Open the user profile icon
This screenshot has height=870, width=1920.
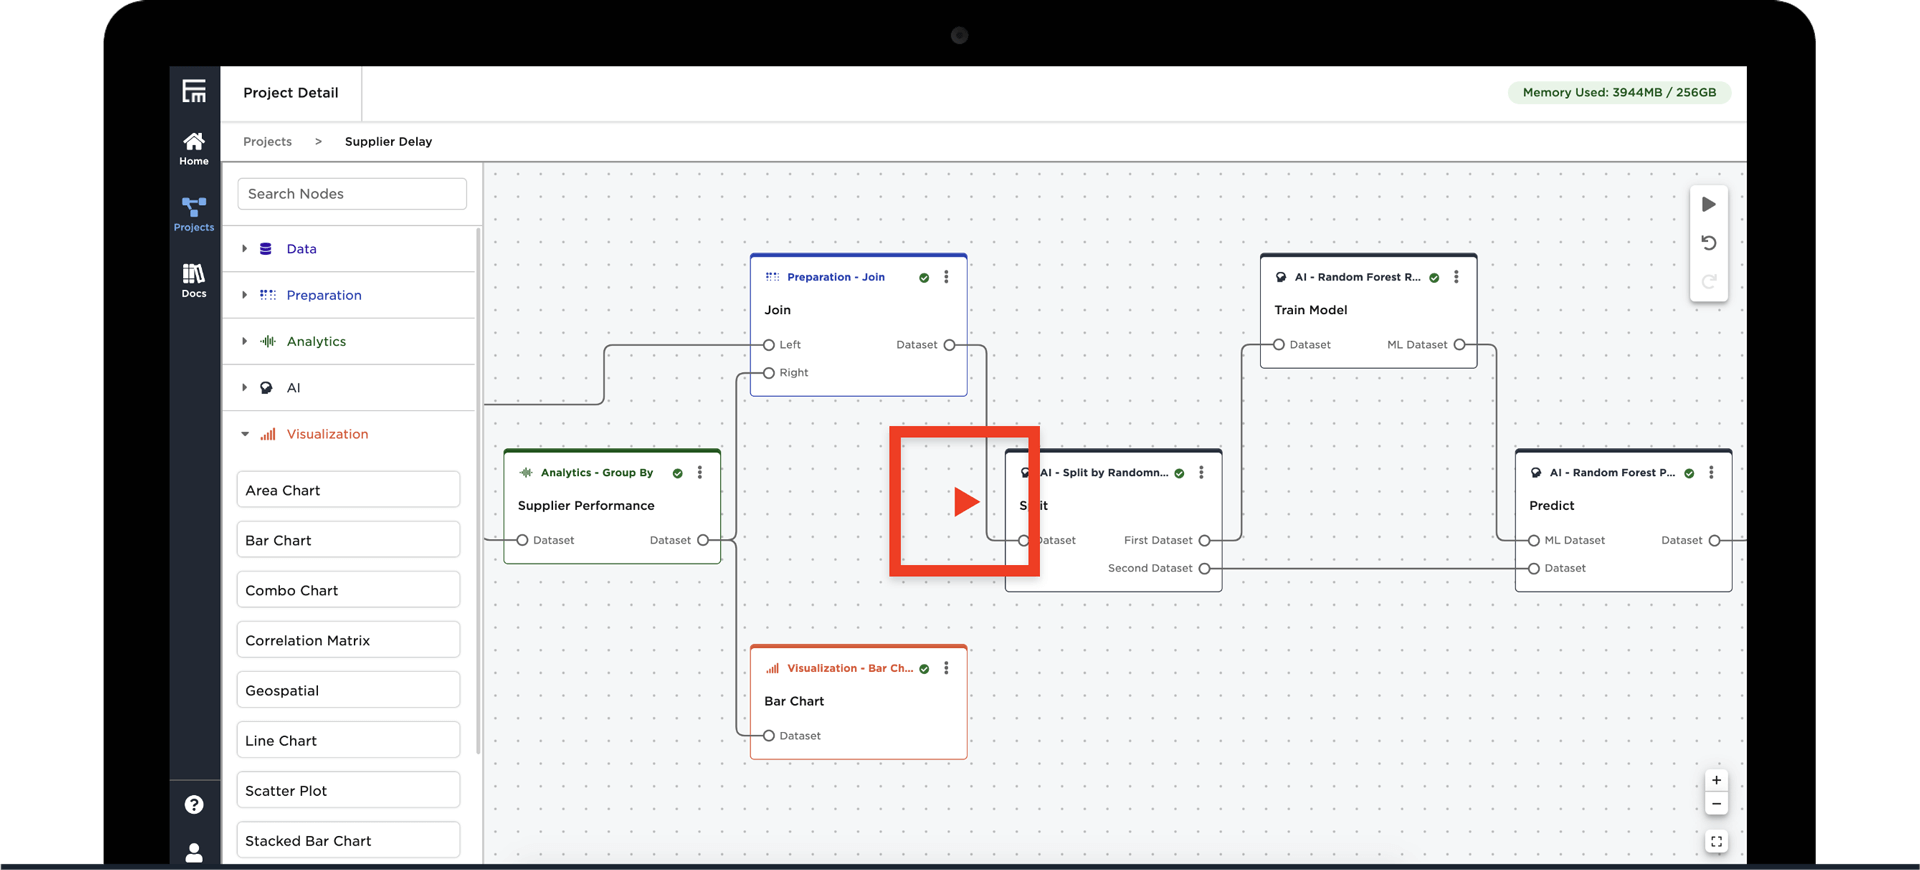(x=194, y=852)
